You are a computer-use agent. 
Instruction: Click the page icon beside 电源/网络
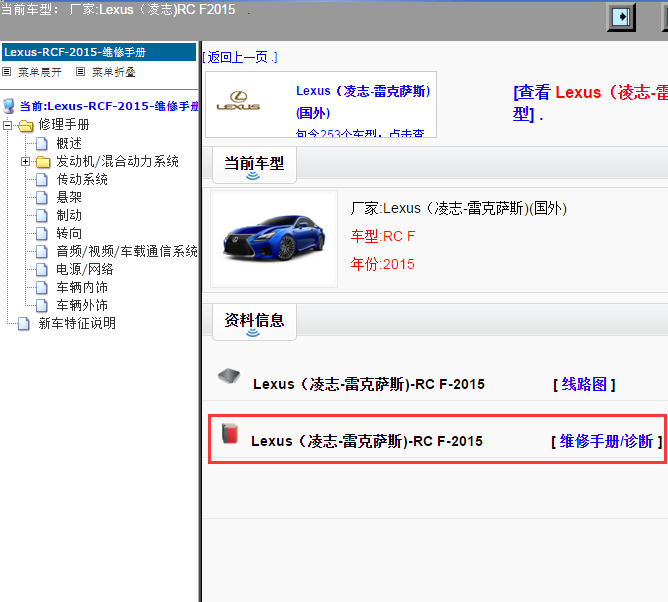point(42,269)
